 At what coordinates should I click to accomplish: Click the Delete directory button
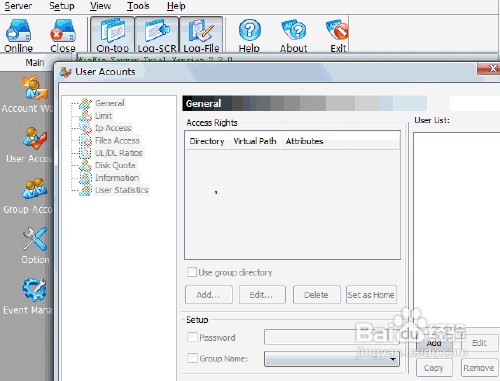317,295
